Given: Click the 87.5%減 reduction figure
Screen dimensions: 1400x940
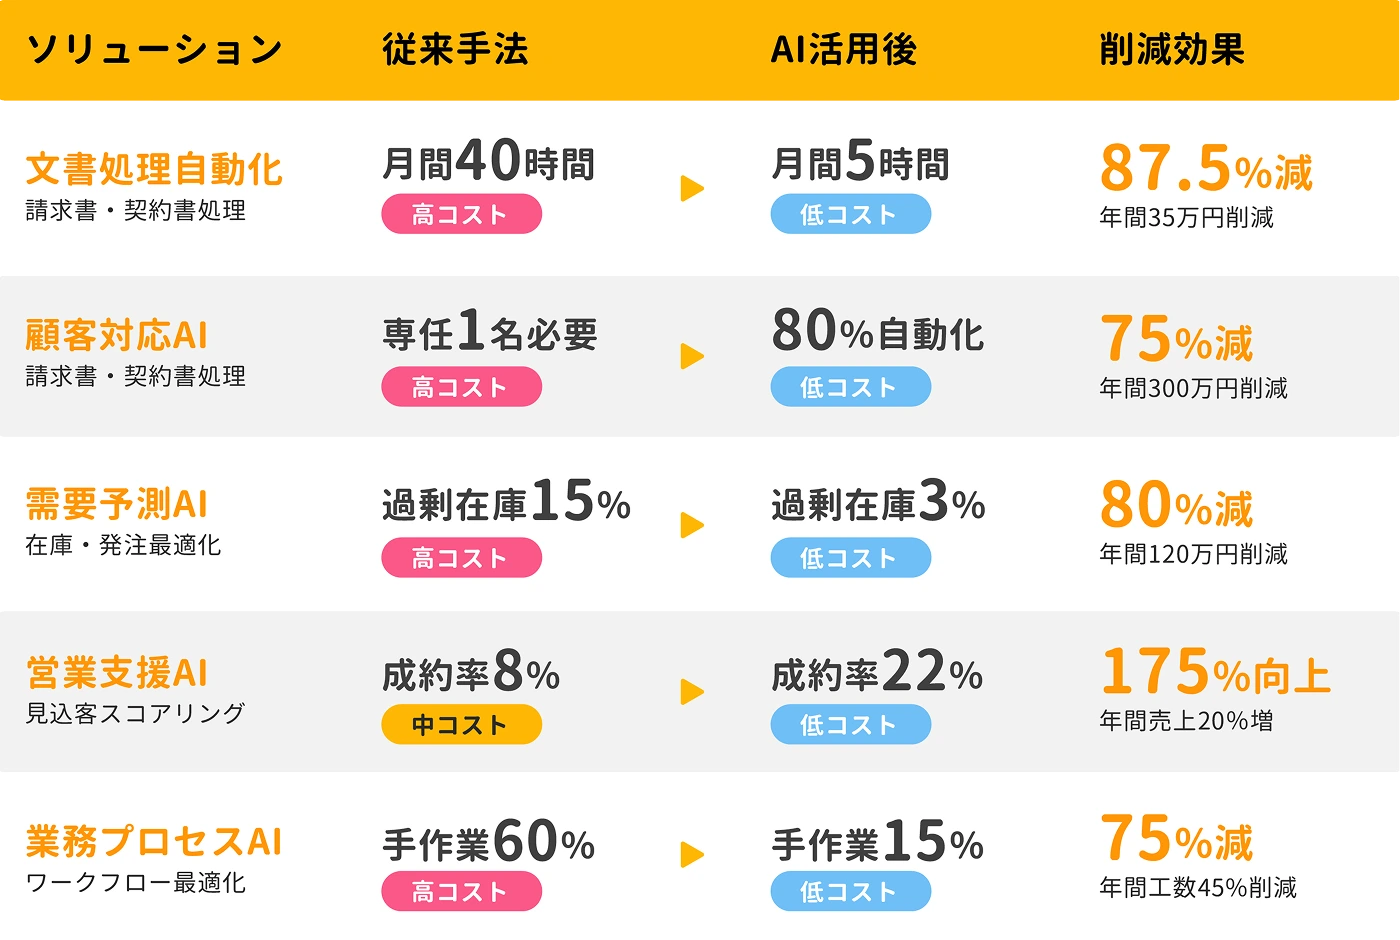Looking at the screenshot, I should (1206, 169).
